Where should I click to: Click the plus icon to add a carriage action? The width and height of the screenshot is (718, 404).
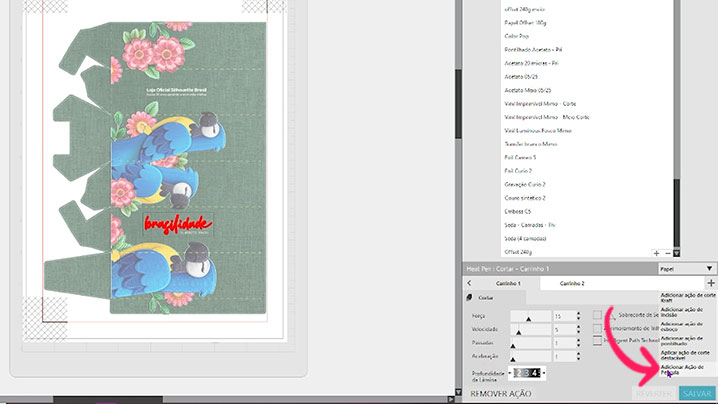(x=711, y=283)
